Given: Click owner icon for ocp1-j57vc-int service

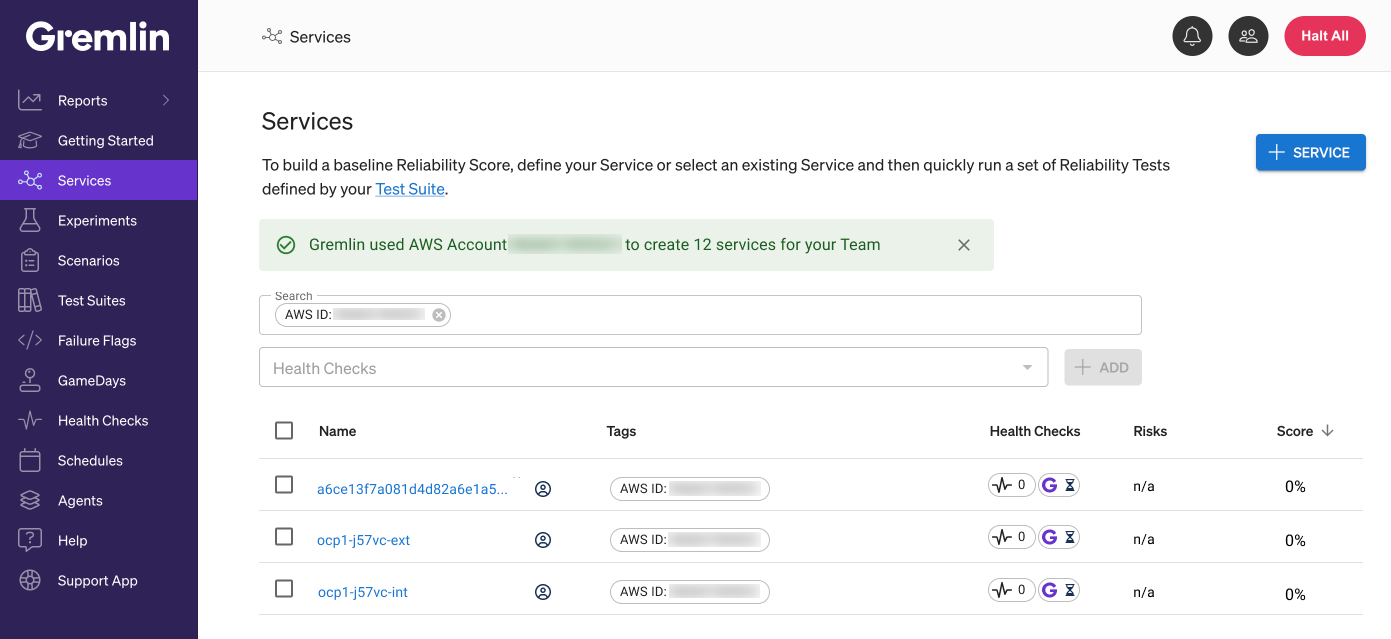Looking at the screenshot, I should (x=543, y=592).
